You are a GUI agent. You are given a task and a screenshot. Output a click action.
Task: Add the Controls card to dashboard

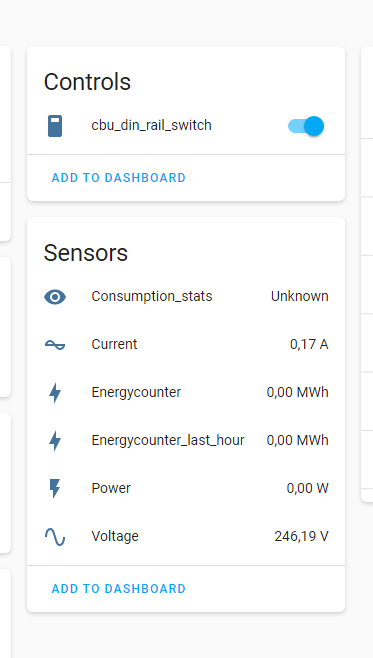119,178
